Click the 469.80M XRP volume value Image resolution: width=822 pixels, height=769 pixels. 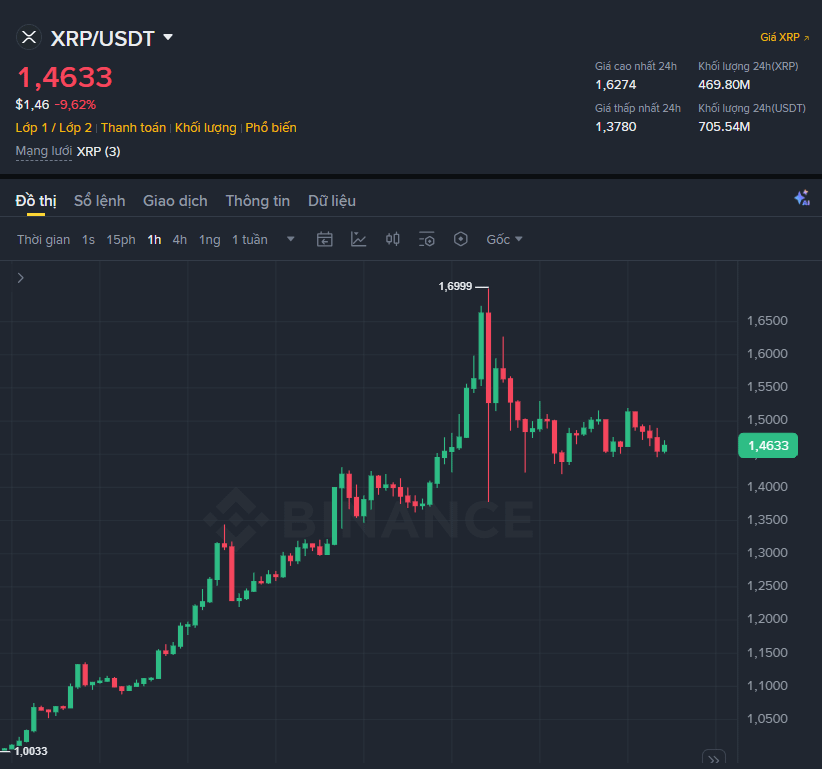coord(724,85)
